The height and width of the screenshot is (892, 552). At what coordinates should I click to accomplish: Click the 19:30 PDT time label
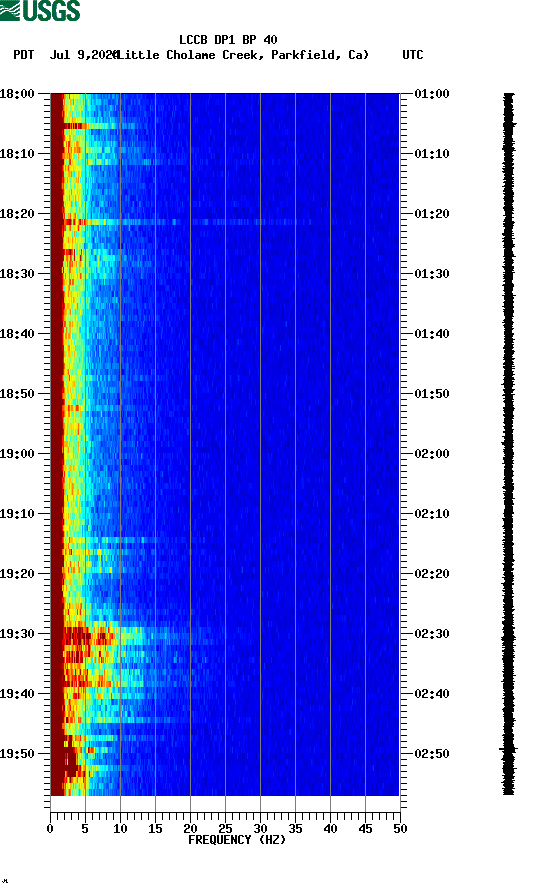click(17, 634)
